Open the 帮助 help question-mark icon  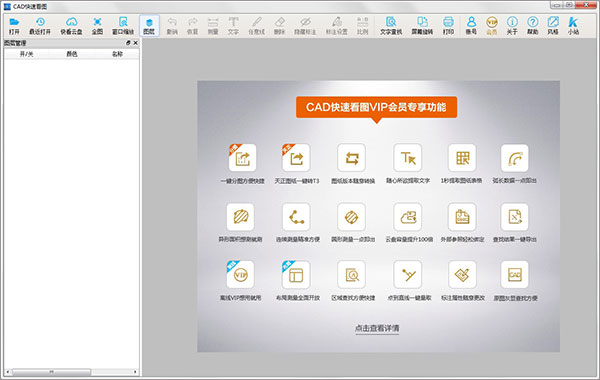coord(533,26)
